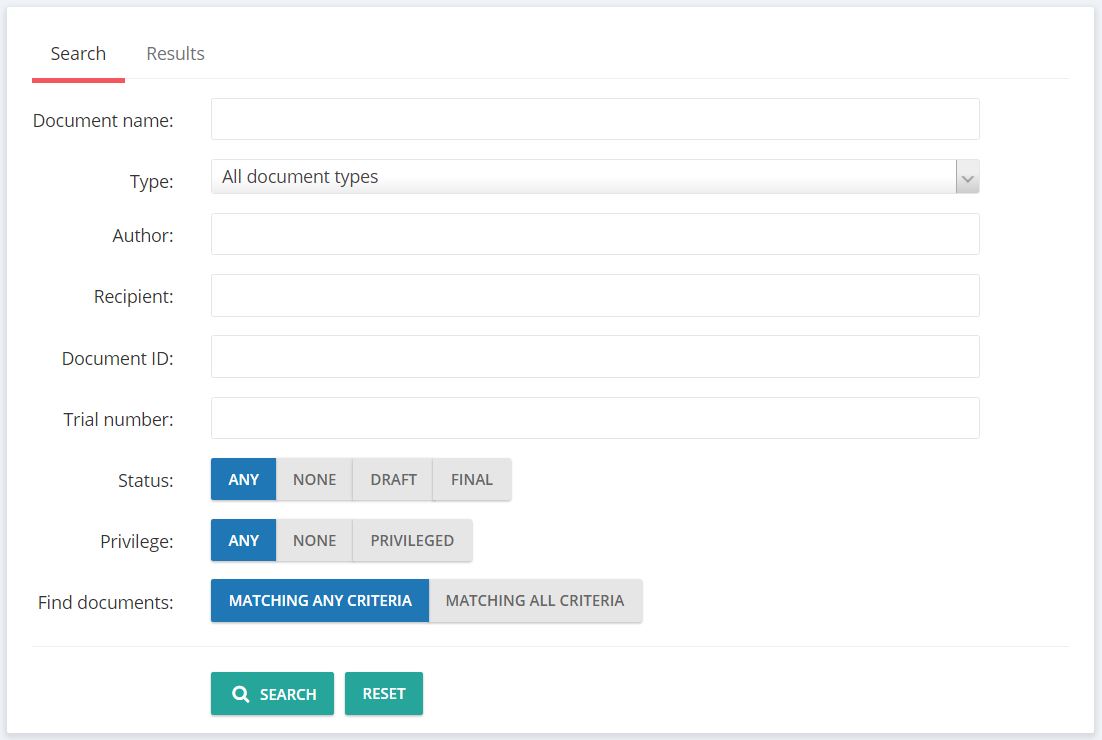Click the magnifier icon on Search button

click(240, 694)
